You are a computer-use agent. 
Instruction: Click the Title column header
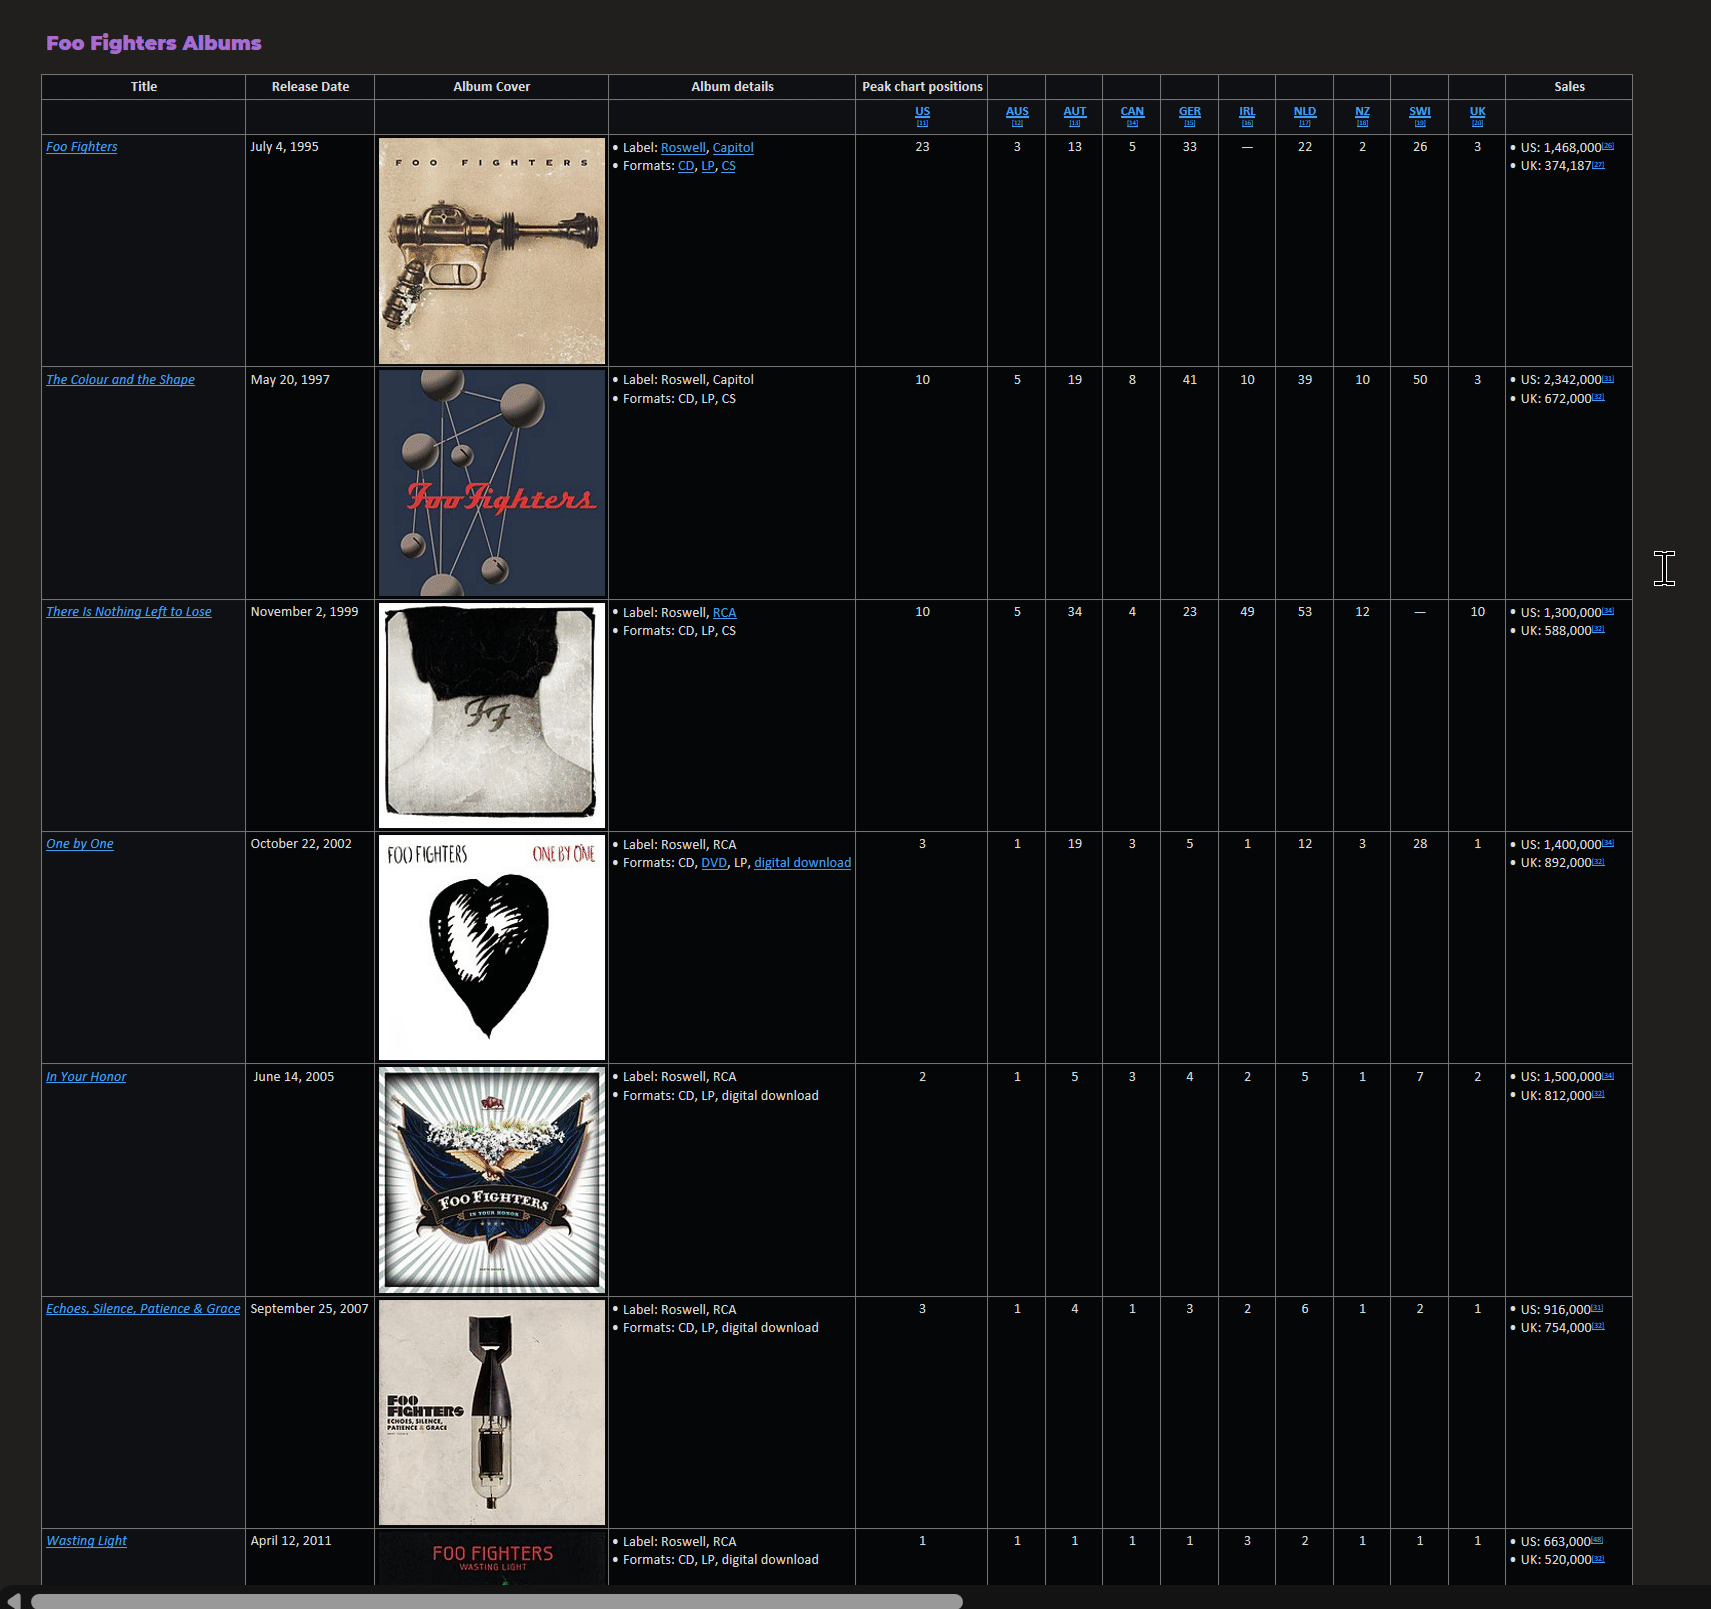144,87
